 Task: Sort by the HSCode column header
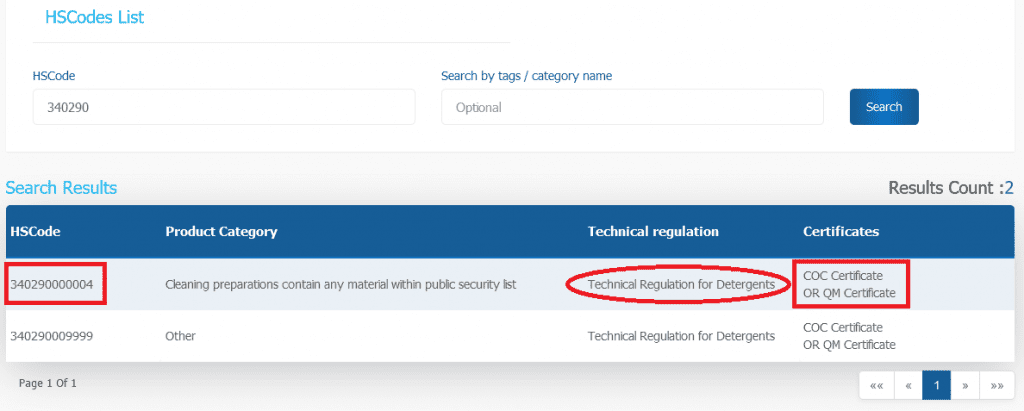36,231
